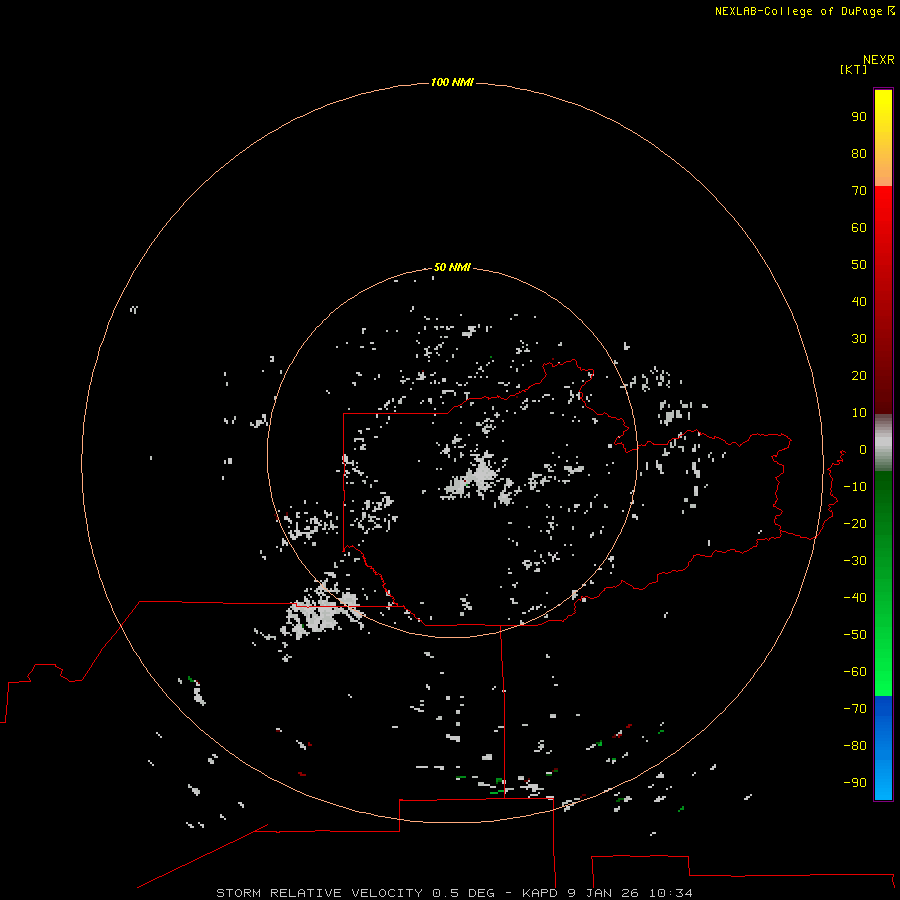Click the Storm Relative Velocity KAPD caption

coord(454,893)
